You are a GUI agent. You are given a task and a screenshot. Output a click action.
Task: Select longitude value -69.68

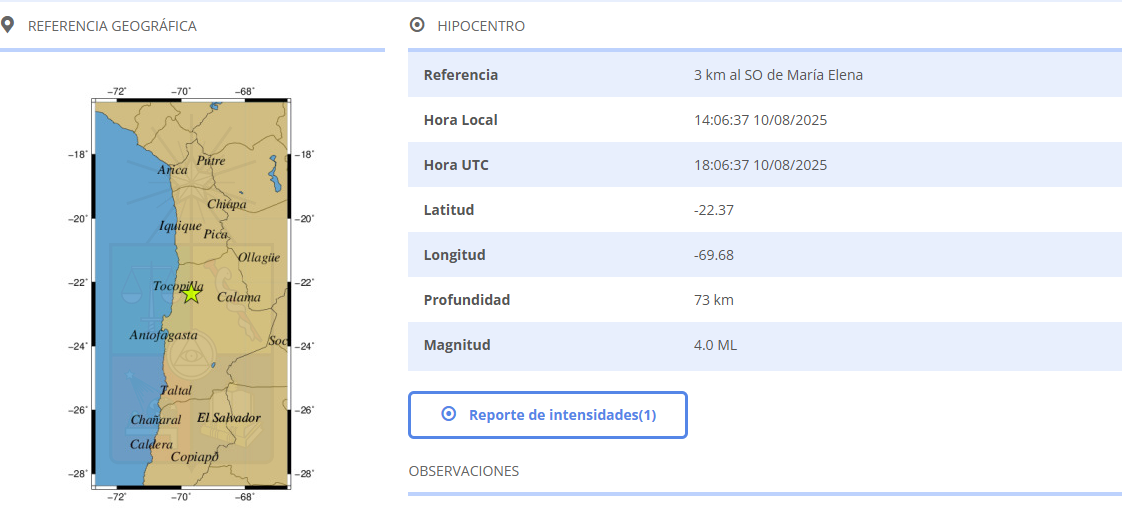pos(714,255)
